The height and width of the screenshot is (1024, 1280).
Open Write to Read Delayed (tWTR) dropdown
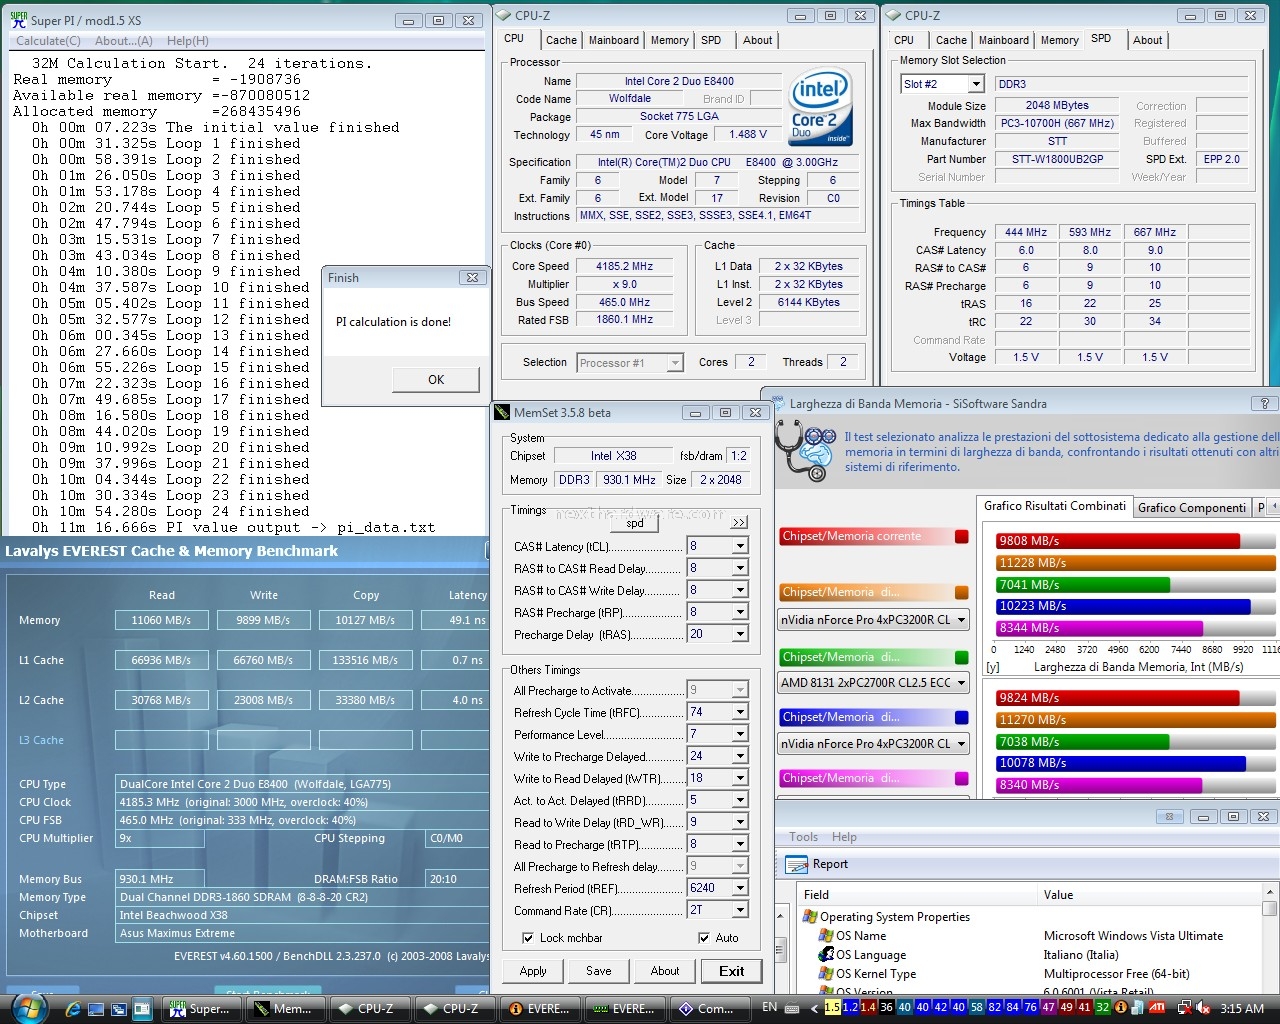(740, 778)
